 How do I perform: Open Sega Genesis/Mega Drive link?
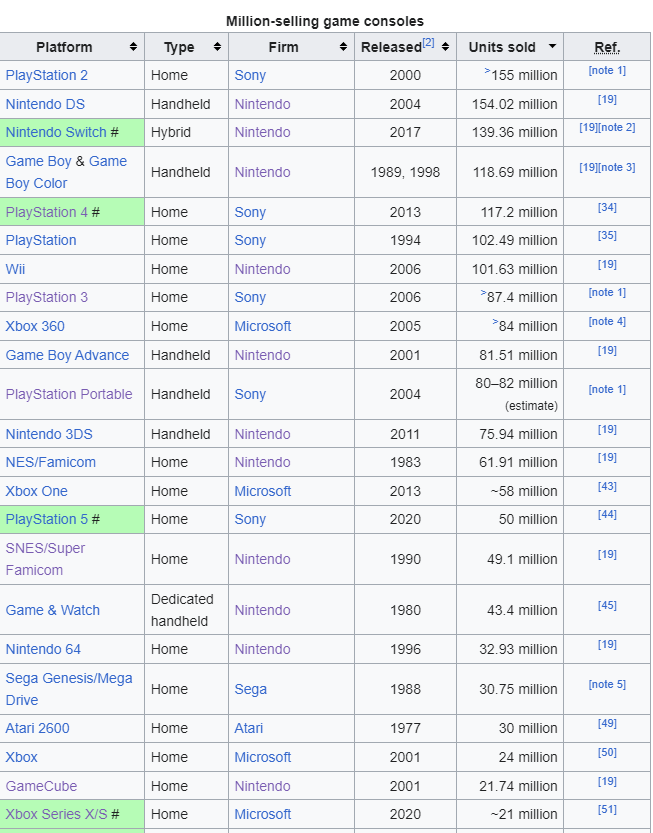[69, 689]
